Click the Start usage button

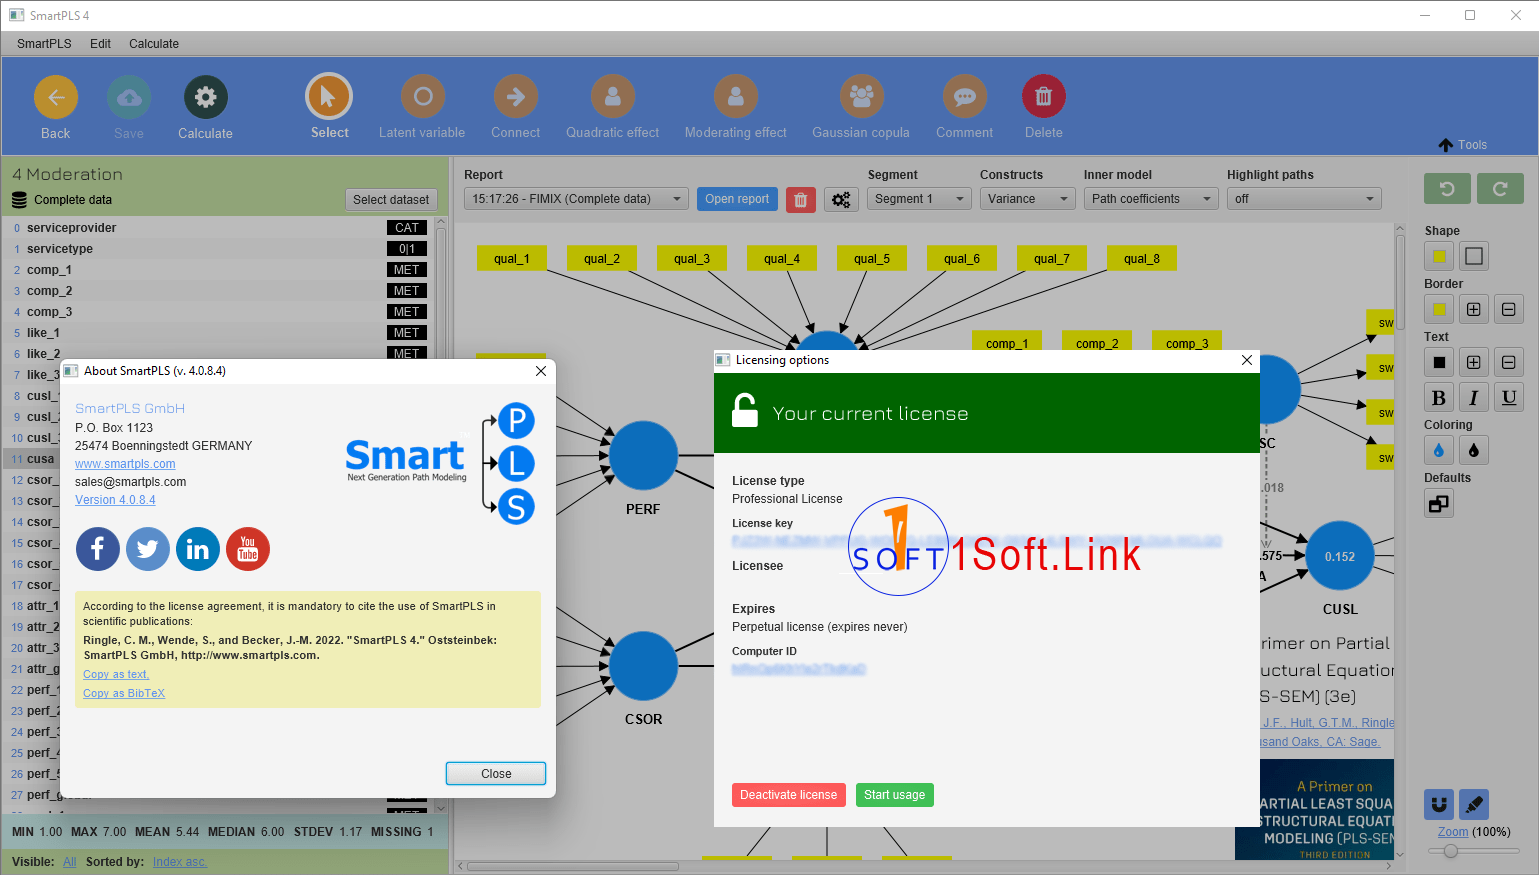coord(895,795)
